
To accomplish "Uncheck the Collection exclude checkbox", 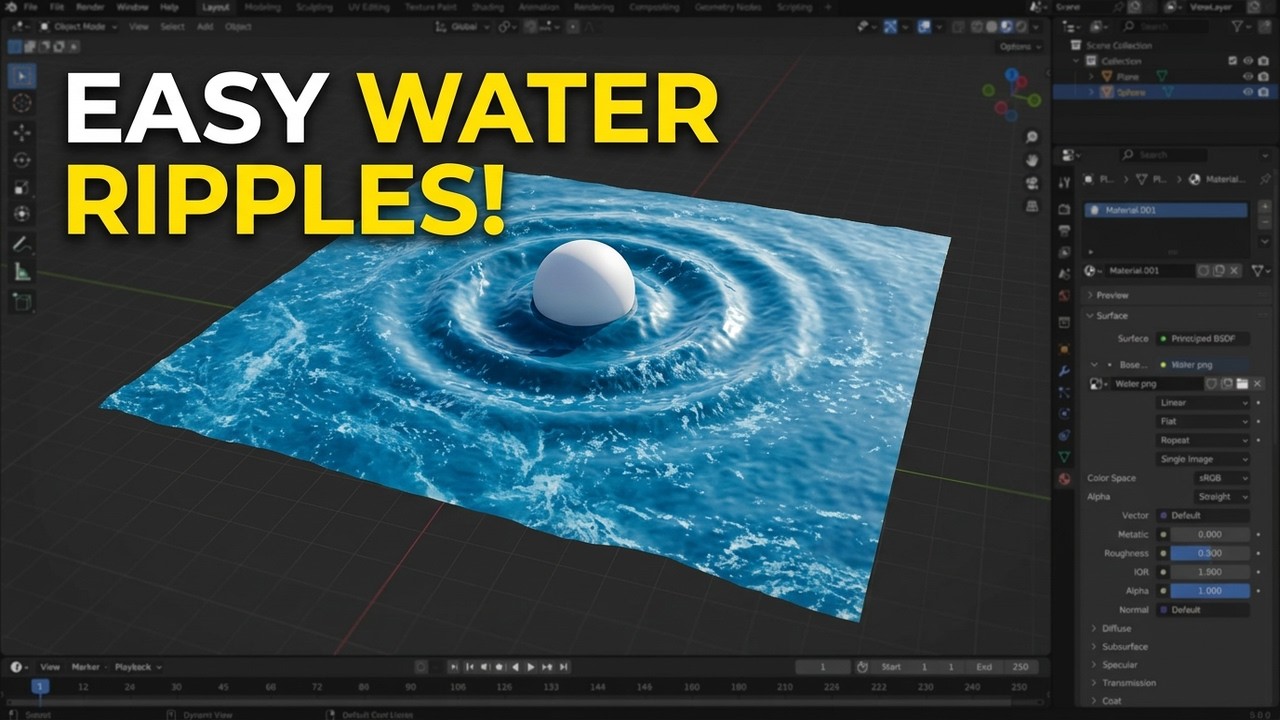I will point(1233,61).
